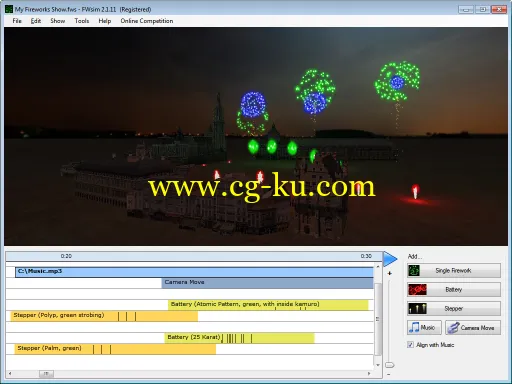Click the Camera Move film icon
The image size is (512, 384).
click(453, 328)
